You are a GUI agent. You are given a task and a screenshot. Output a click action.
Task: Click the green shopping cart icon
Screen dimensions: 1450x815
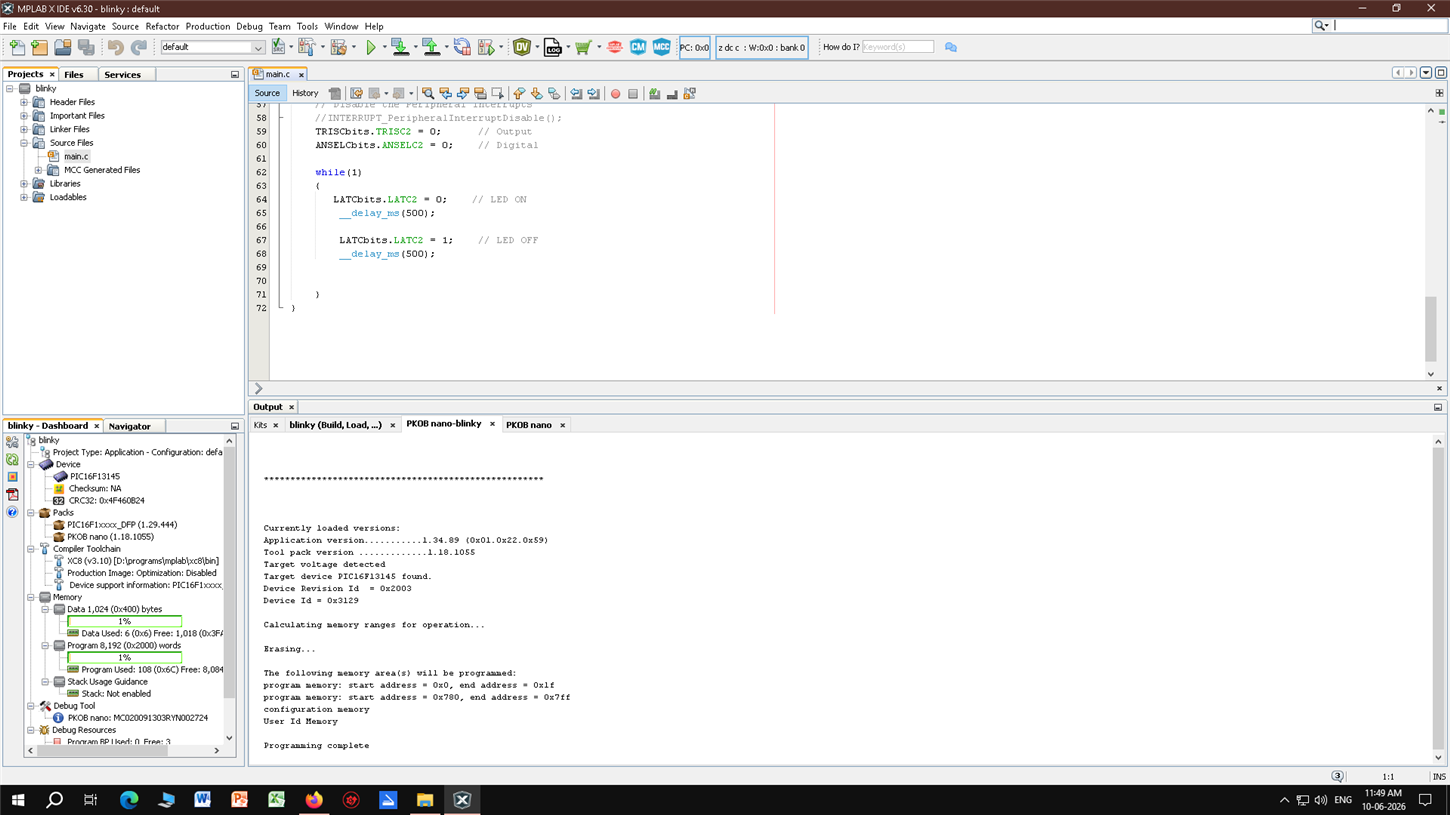click(583, 47)
